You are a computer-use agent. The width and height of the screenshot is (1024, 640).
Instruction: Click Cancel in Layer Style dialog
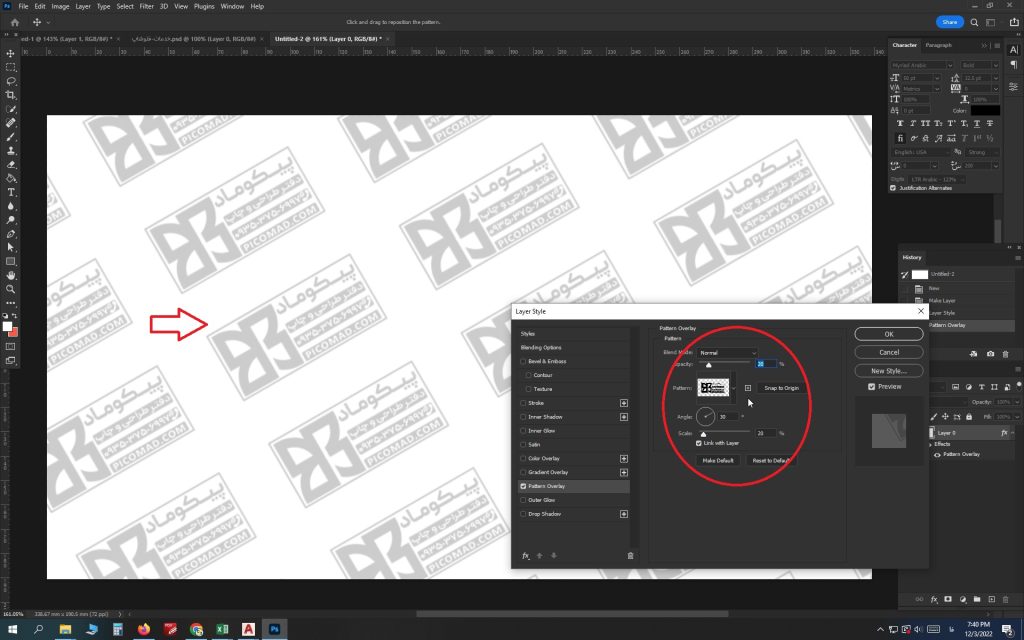(889, 352)
